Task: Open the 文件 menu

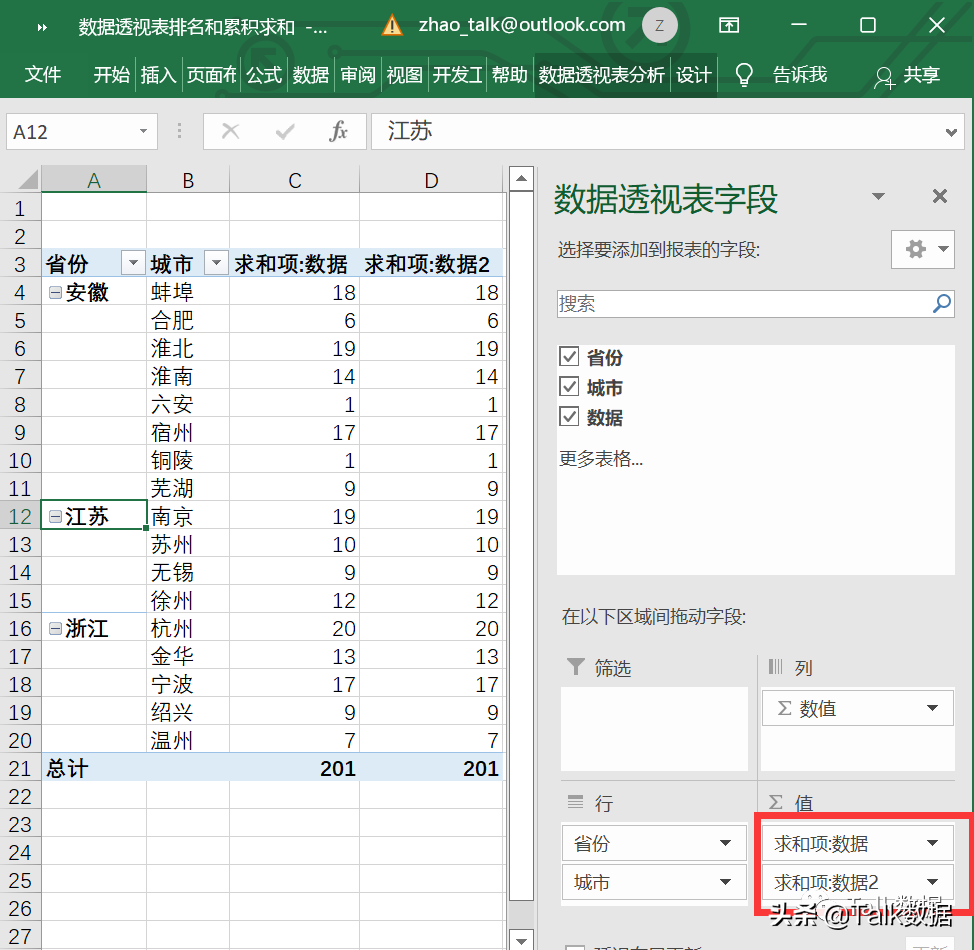Action: tap(43, 75)
